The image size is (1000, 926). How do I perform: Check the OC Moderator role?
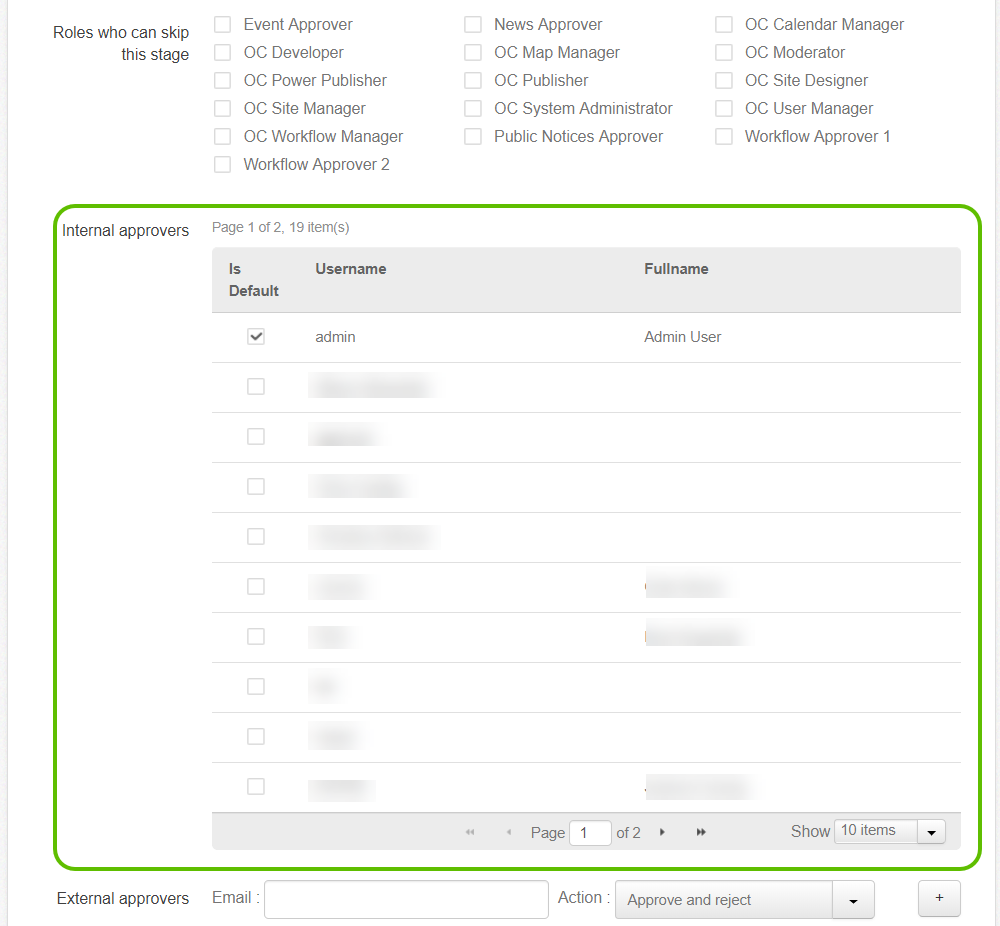(x=724, y=52)
